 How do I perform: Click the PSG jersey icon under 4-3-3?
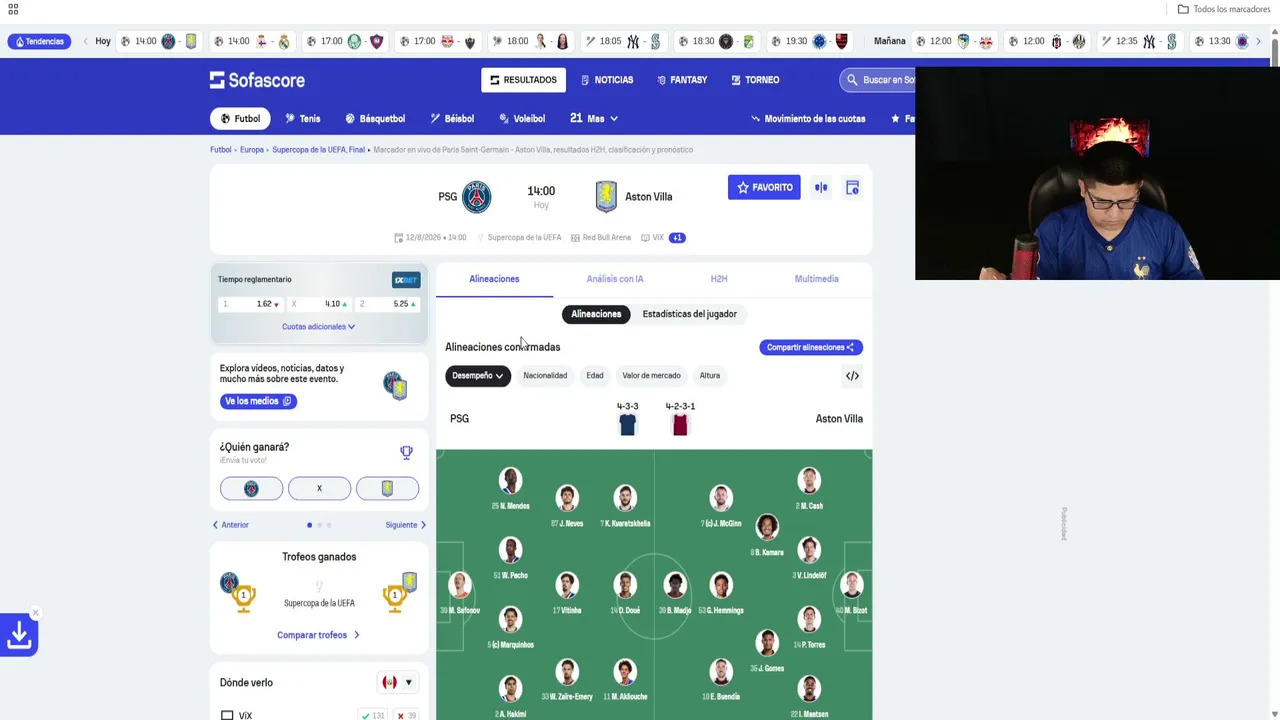click(x=627, y=424)
